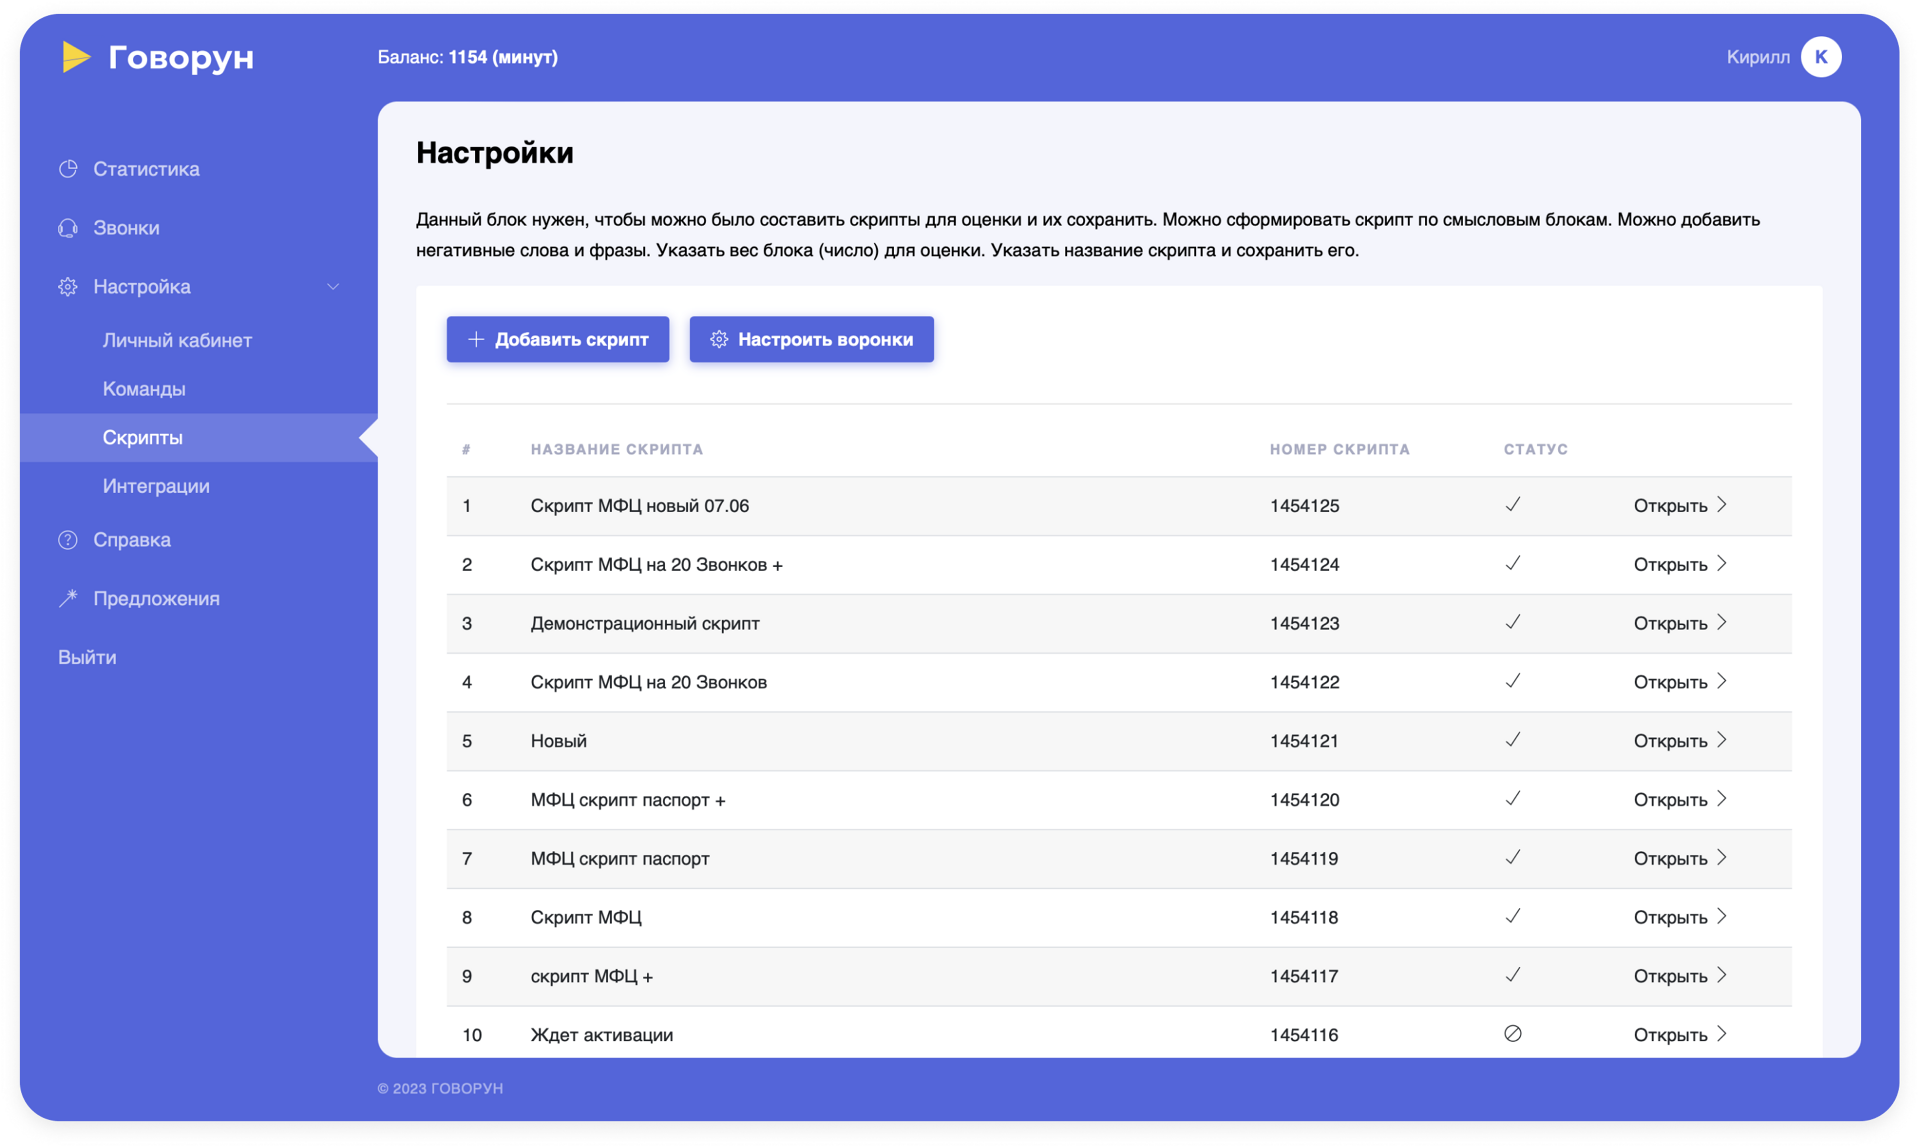Toggle status checkmark for Скрипт МФЦ новый 07.06
The width and height of the screenshot is (1920, 1147).
point(1512,505)
